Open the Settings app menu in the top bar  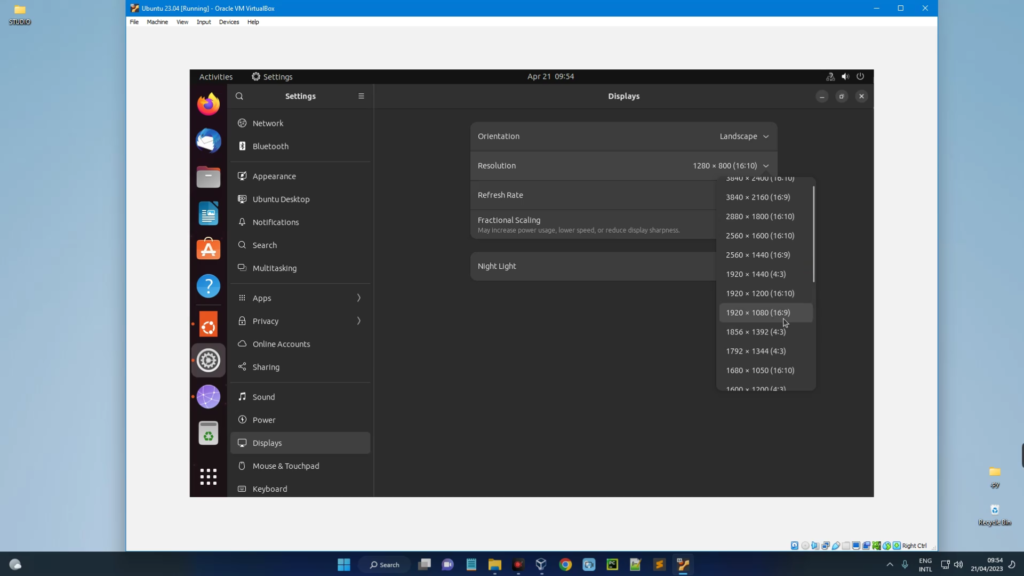pyautogui.click(x=272, y=76)
